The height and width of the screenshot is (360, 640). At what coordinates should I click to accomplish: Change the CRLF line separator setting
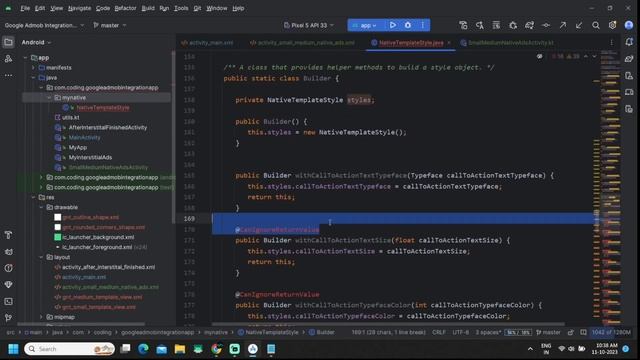pyautogui.click(x=439, y=332)
